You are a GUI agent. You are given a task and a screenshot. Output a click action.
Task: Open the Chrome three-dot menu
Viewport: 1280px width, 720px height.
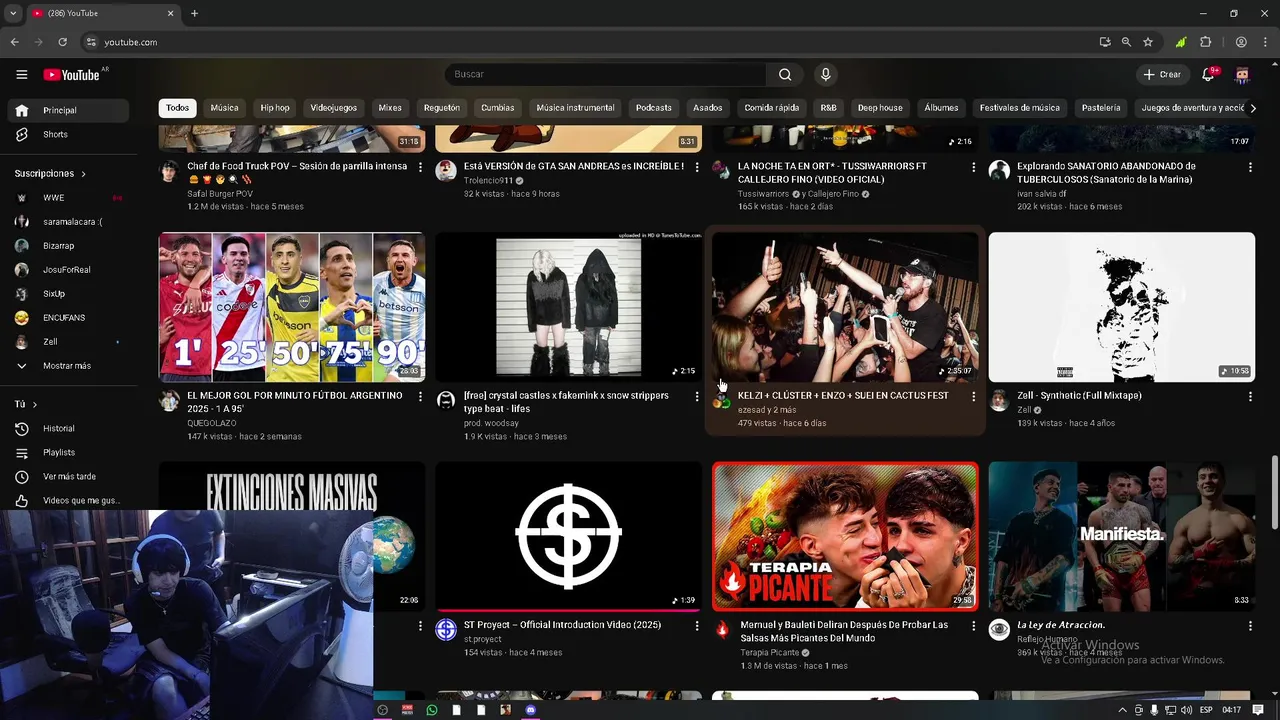(x=1266, y=42)
